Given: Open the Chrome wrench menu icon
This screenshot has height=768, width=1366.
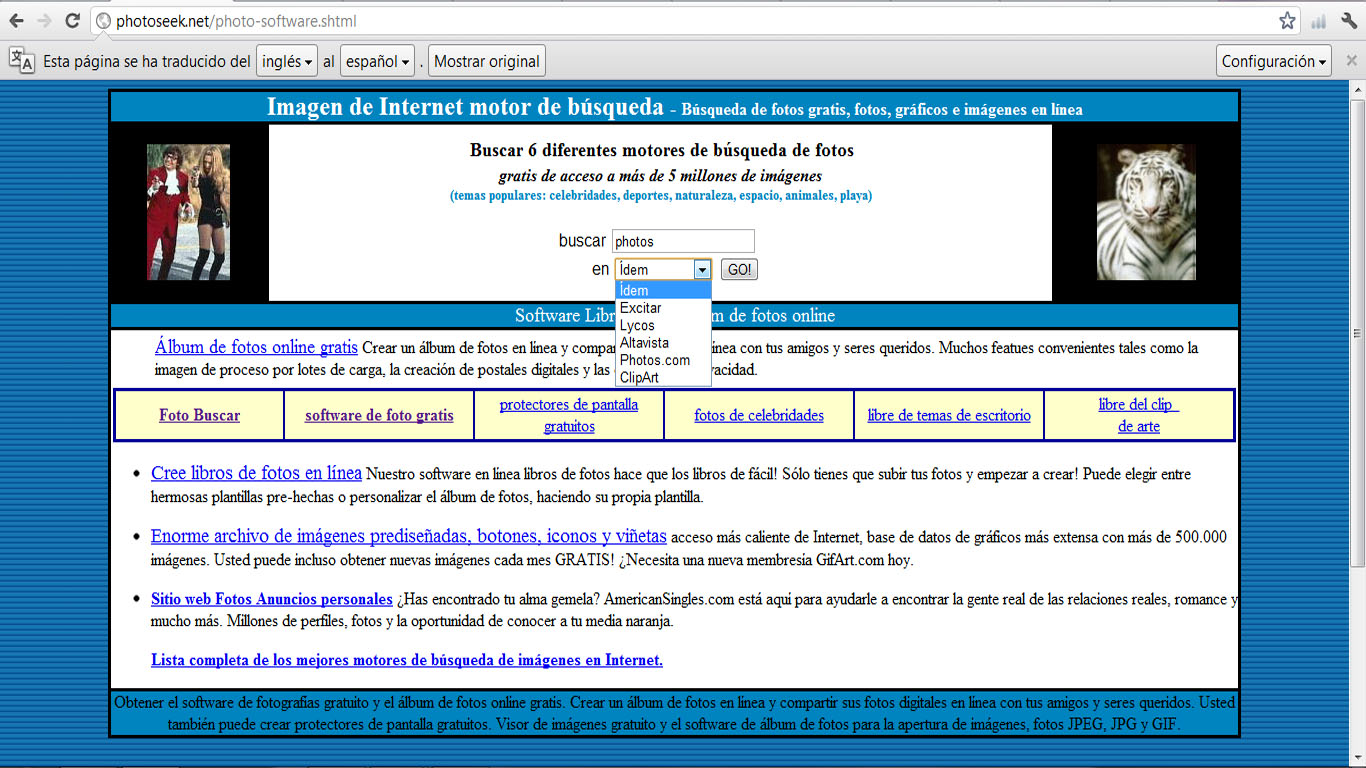Looking at the screenshot, I should coord(1347,21).
